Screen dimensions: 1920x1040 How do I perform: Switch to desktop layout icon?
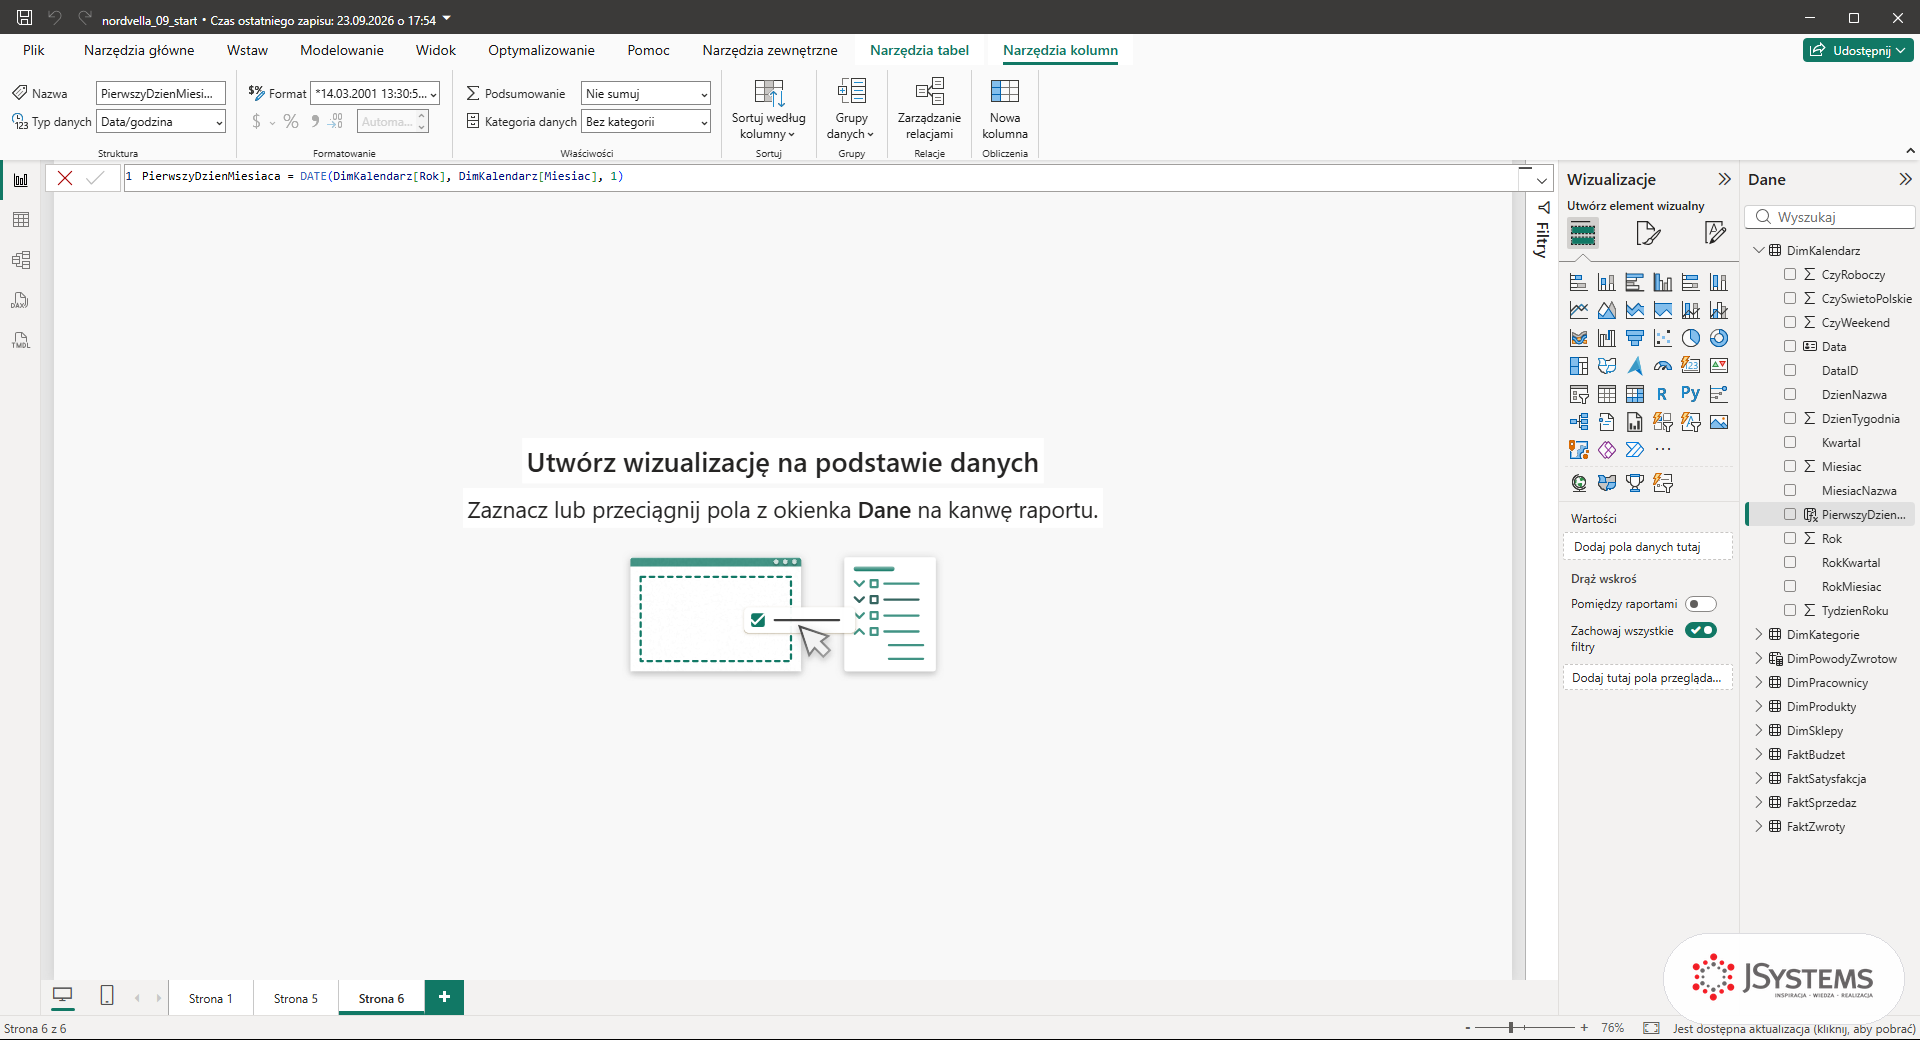click(62, 996)
